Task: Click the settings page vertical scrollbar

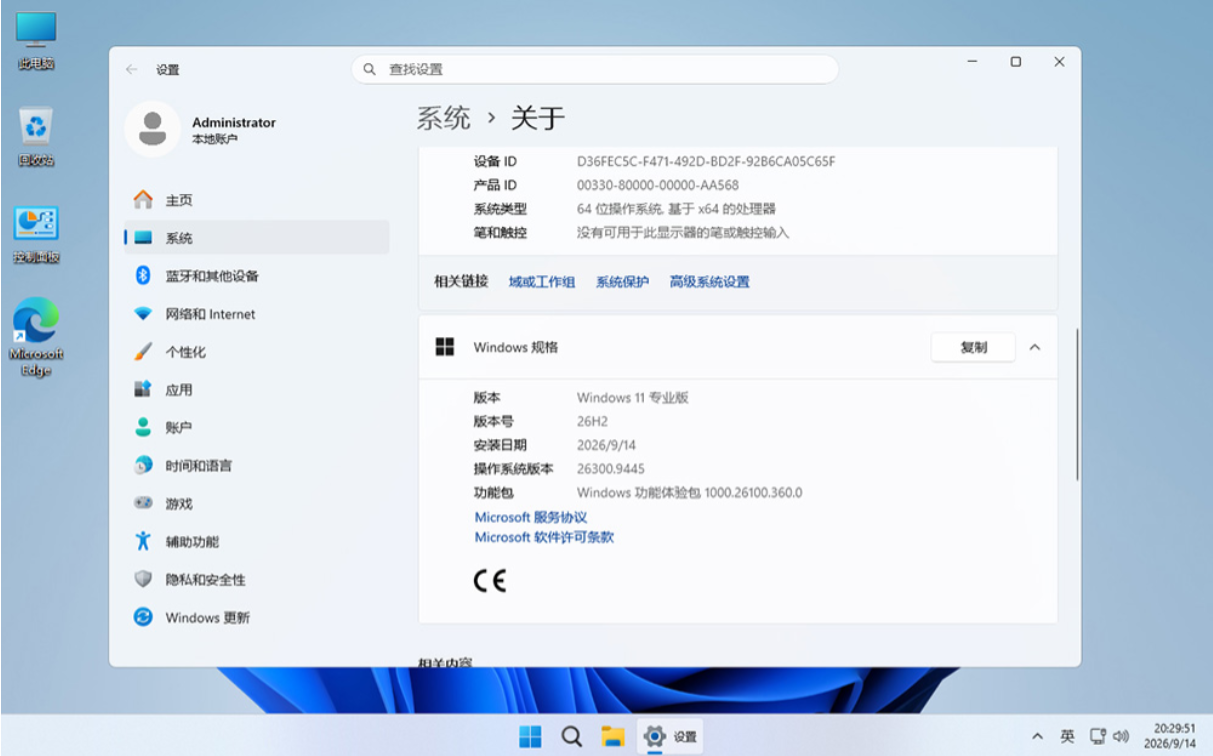Action: (x=1077, y=405)
